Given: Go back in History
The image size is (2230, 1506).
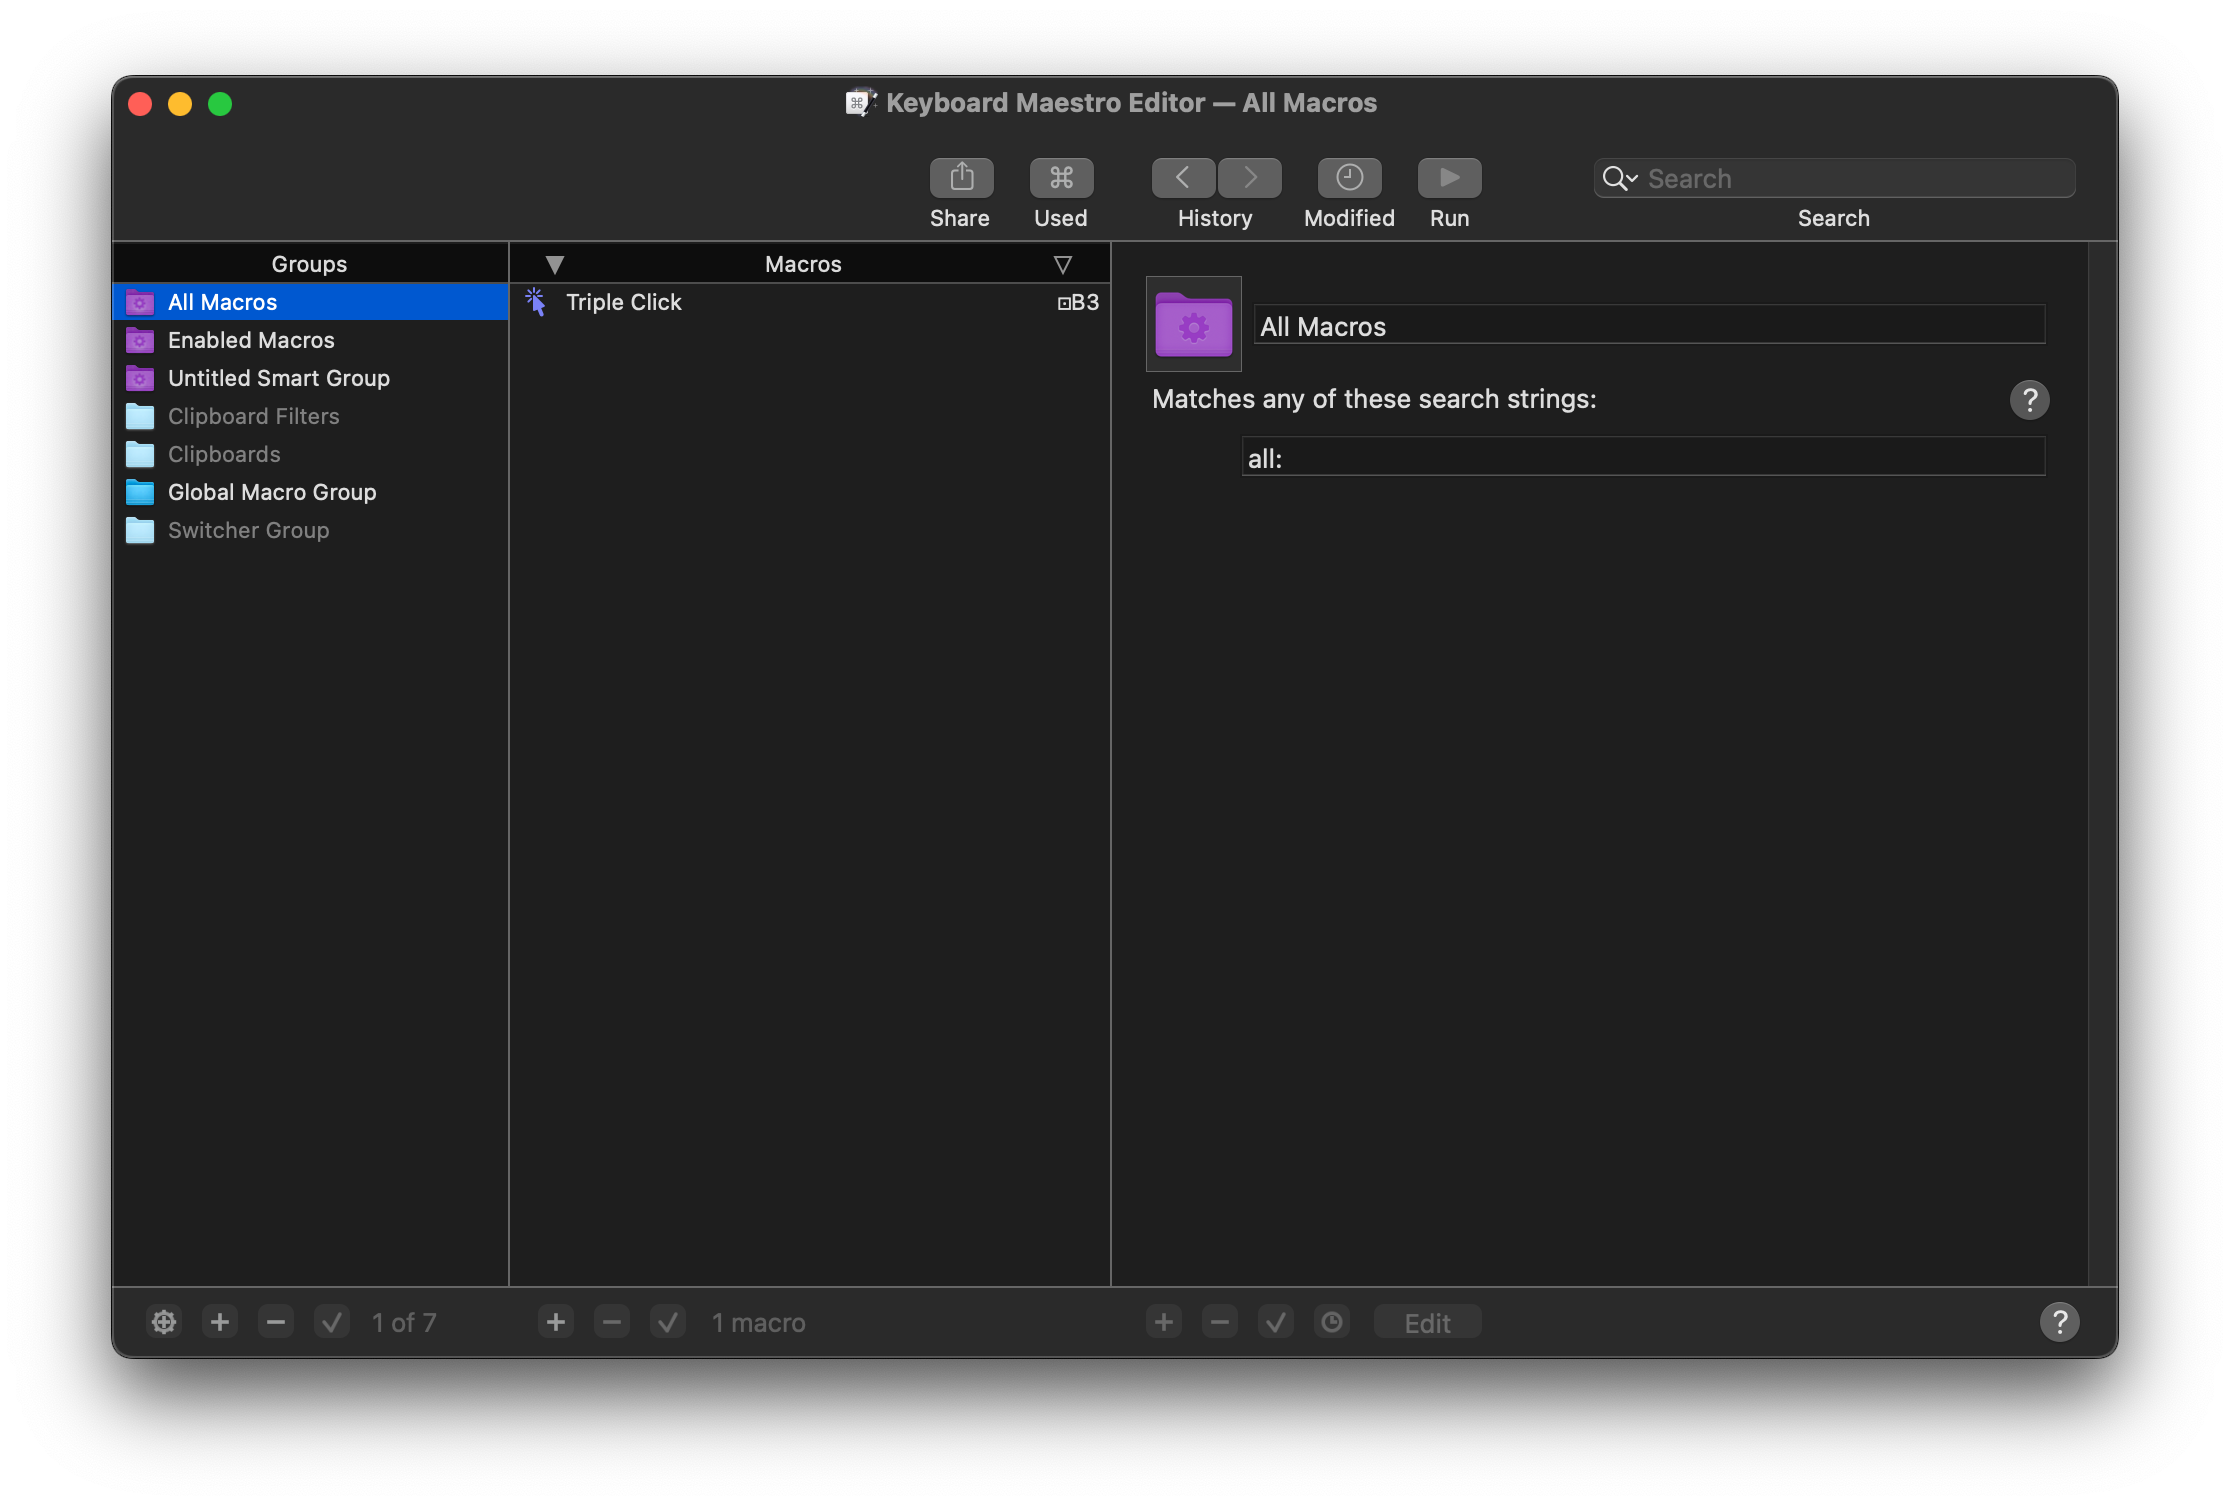Looking at the screenshot, I should [1183, 178].
